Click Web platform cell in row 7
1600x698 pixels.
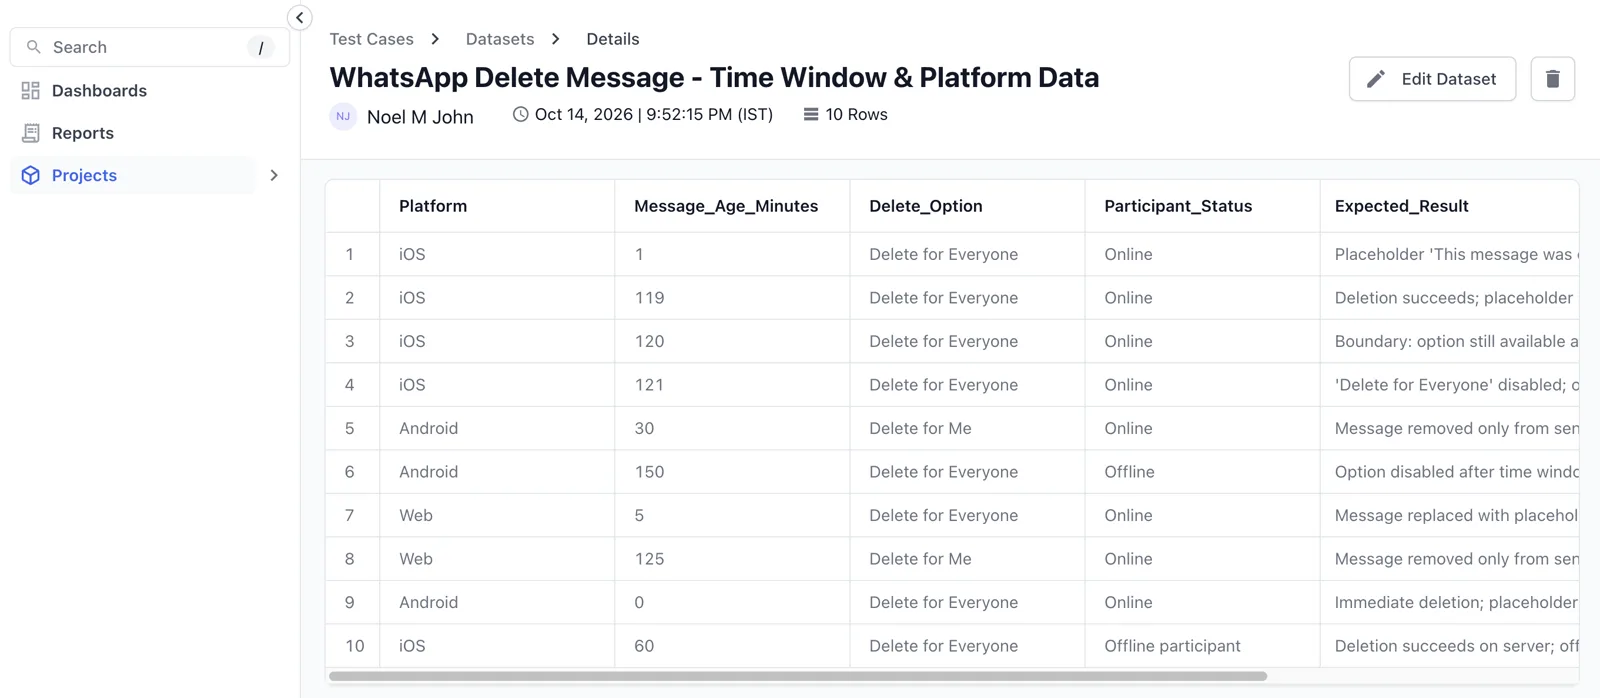tap(497, 515)
